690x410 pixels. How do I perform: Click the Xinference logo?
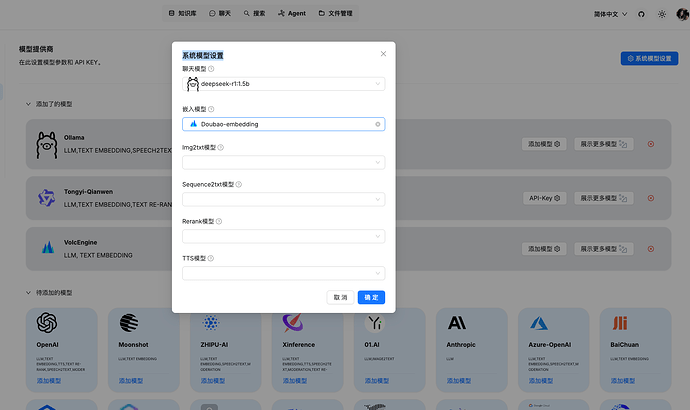293,322
